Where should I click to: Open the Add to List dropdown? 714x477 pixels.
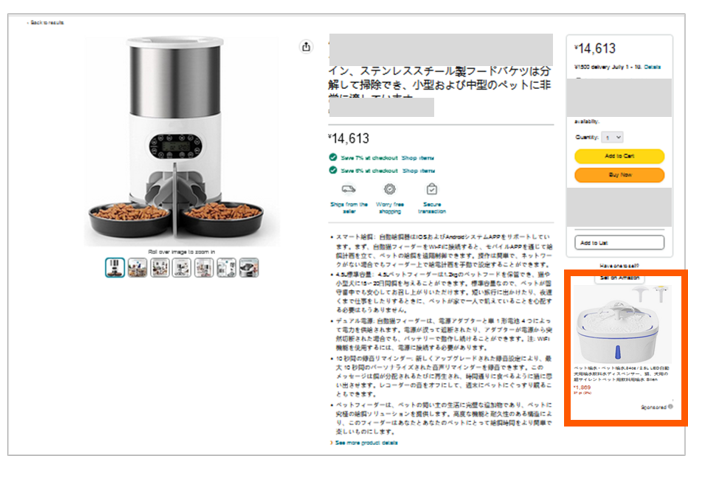(619, 243)
